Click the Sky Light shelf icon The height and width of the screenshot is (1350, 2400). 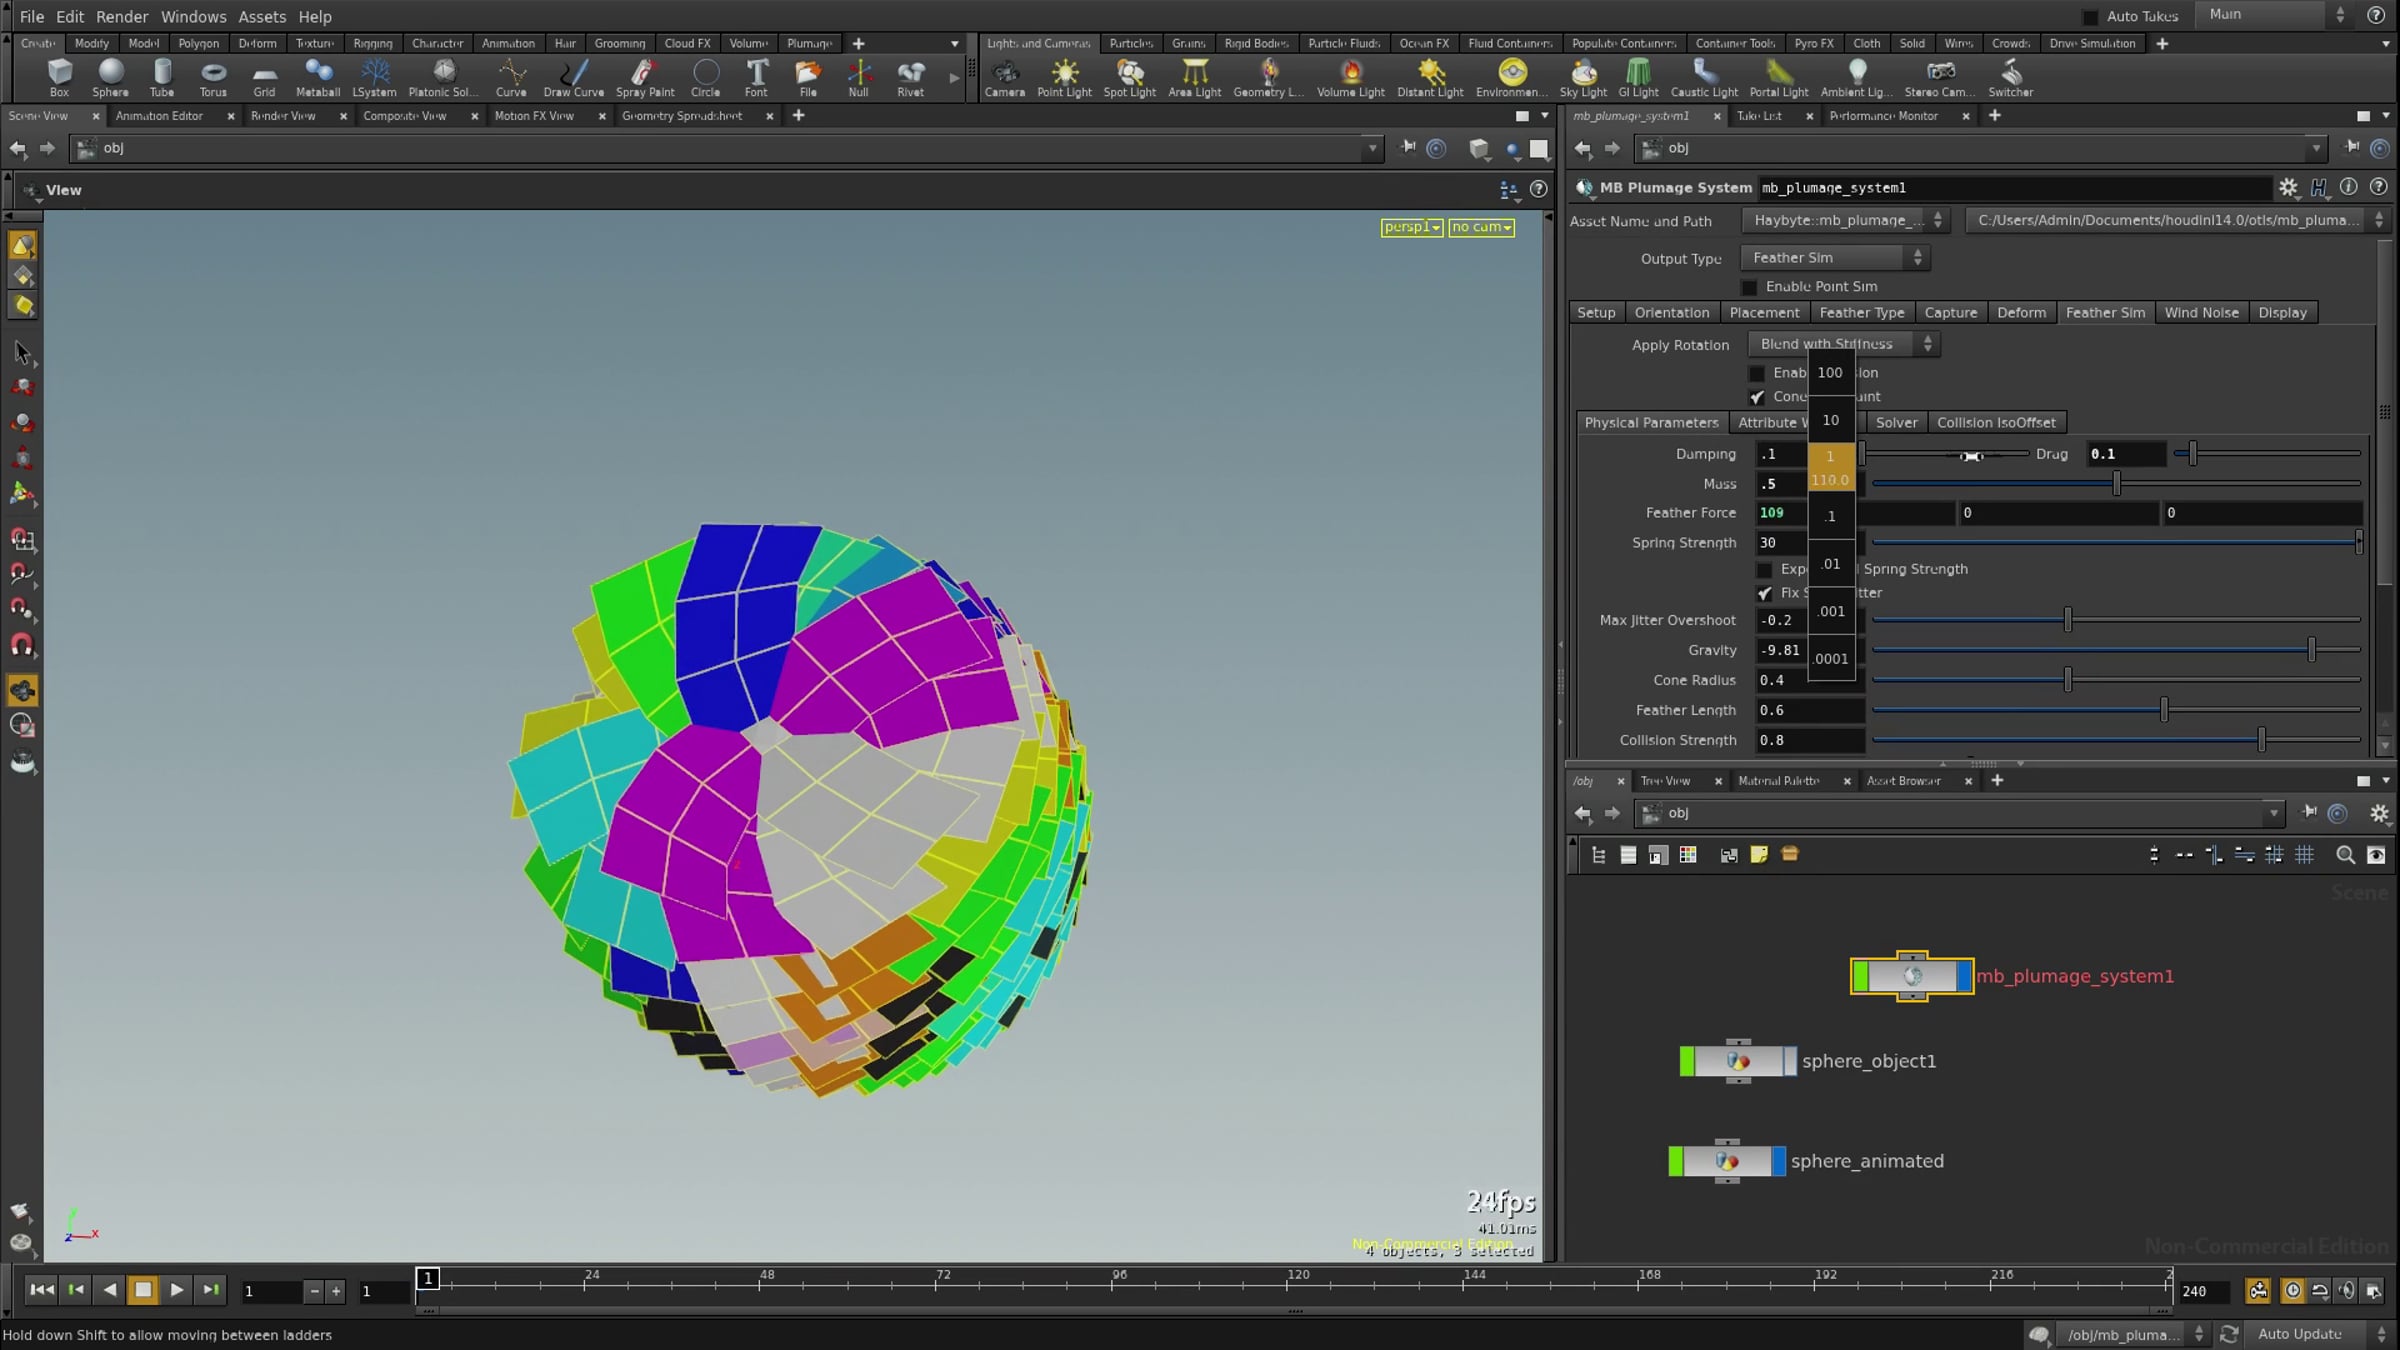[1583, 78]
